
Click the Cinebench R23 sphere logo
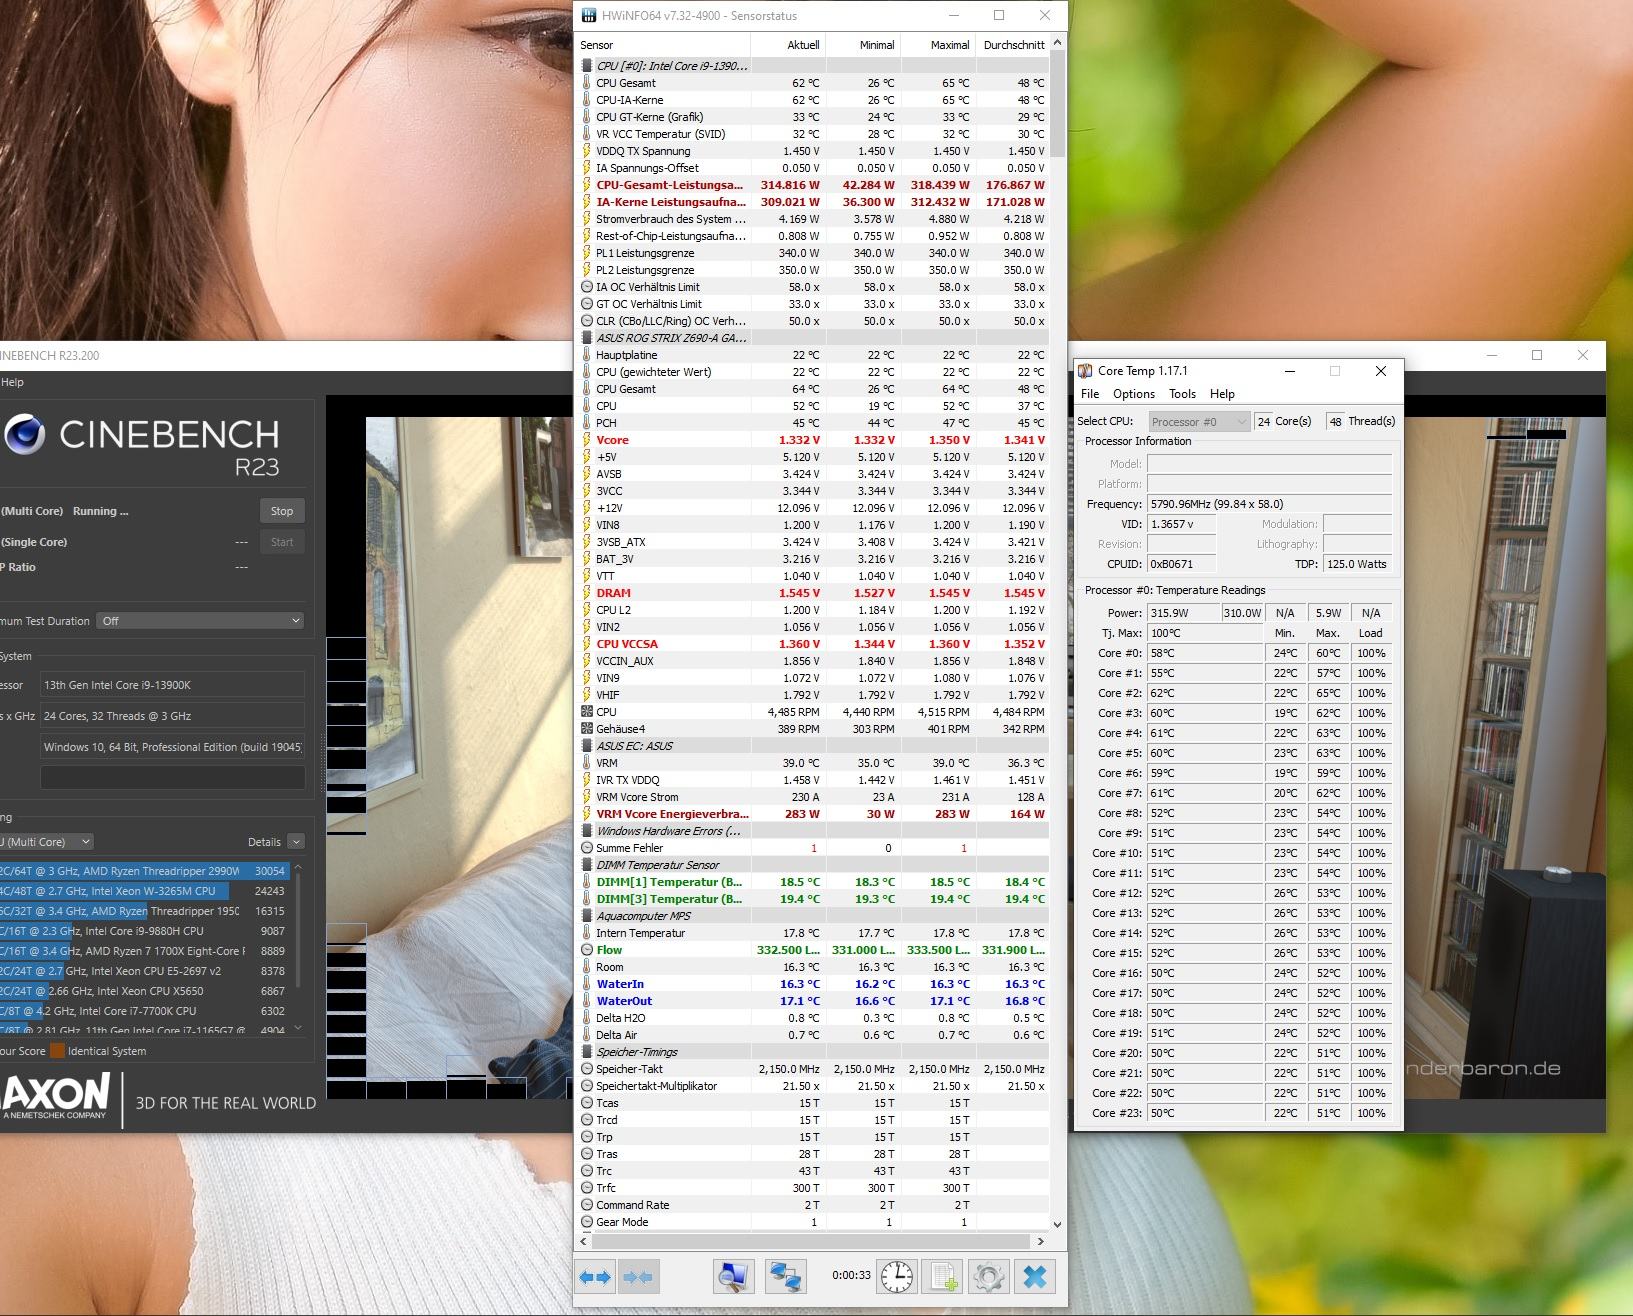[x=24, y=434]
